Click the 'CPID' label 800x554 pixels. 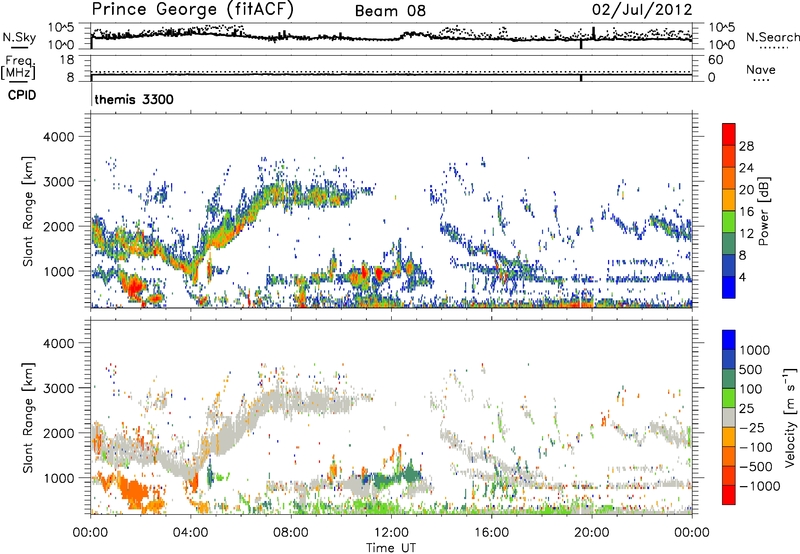tap(22, 95)
